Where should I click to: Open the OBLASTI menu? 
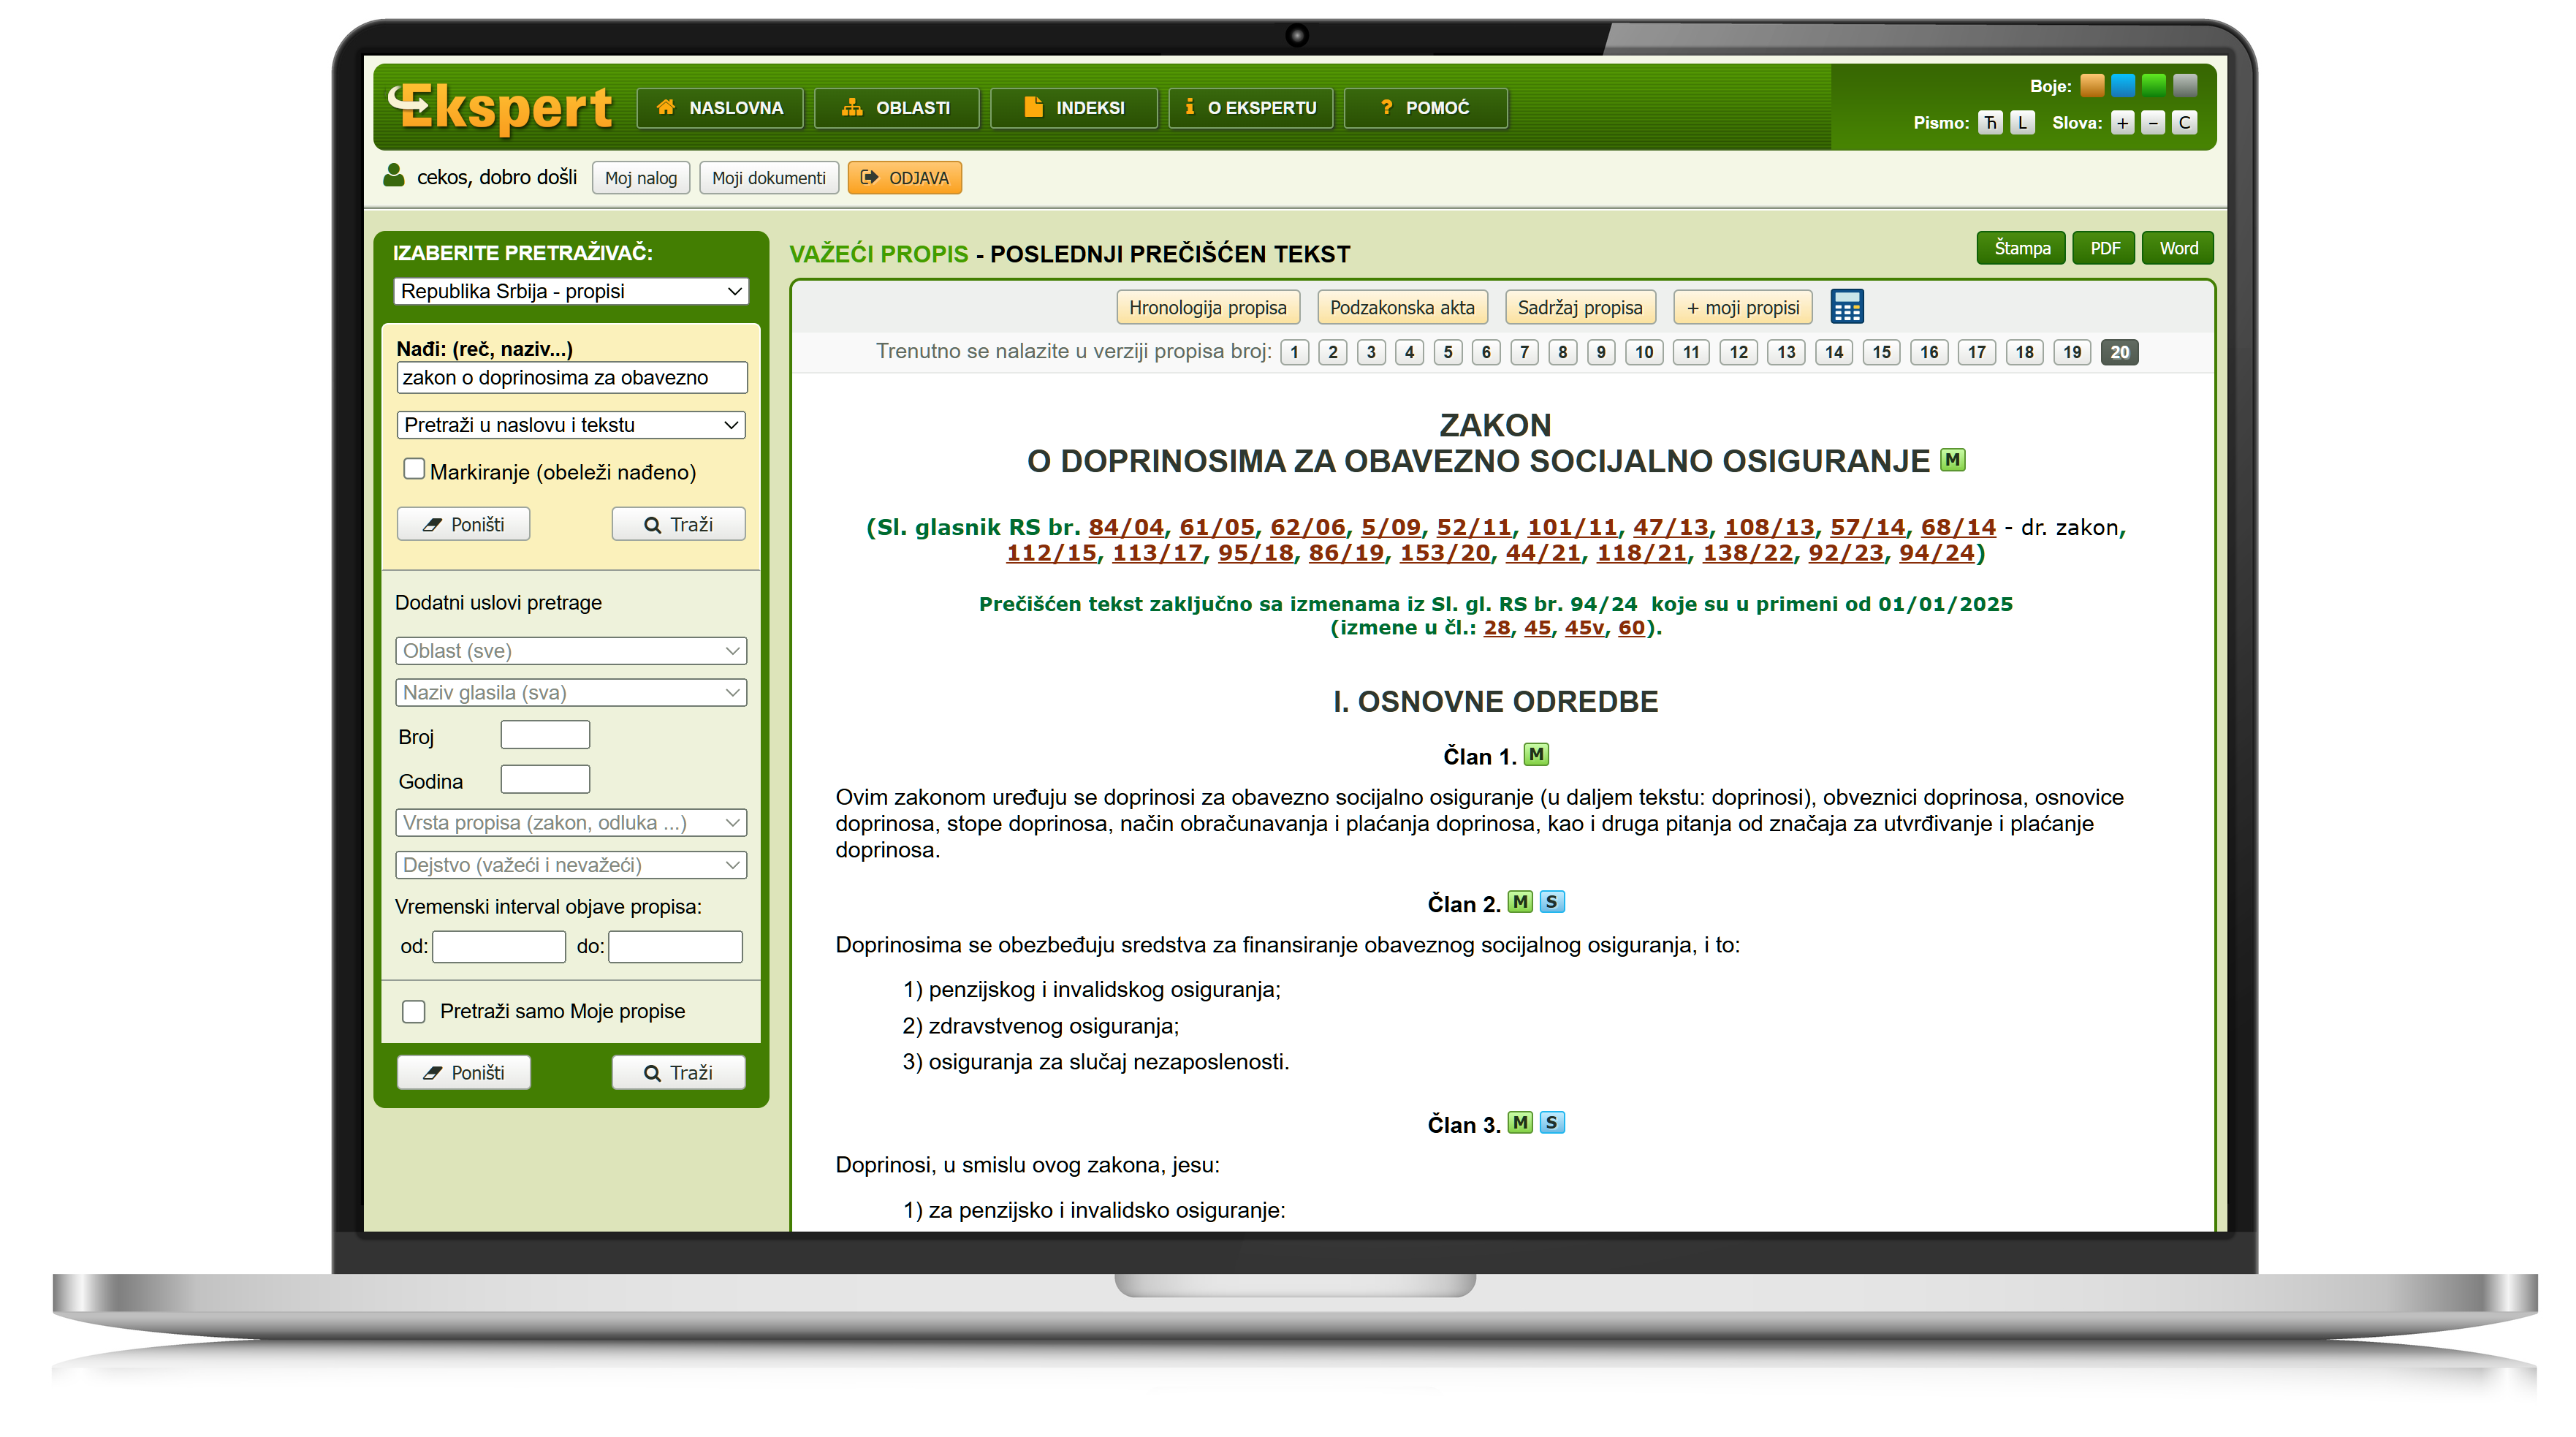point(897,108)
